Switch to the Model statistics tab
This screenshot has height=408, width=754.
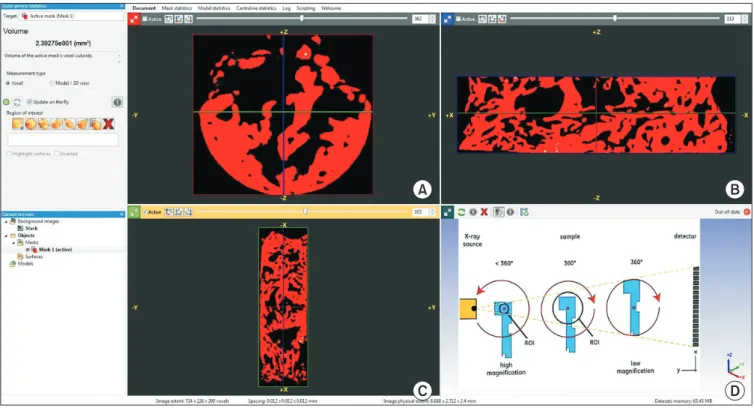pyautogui.click(x=214, y=8)
